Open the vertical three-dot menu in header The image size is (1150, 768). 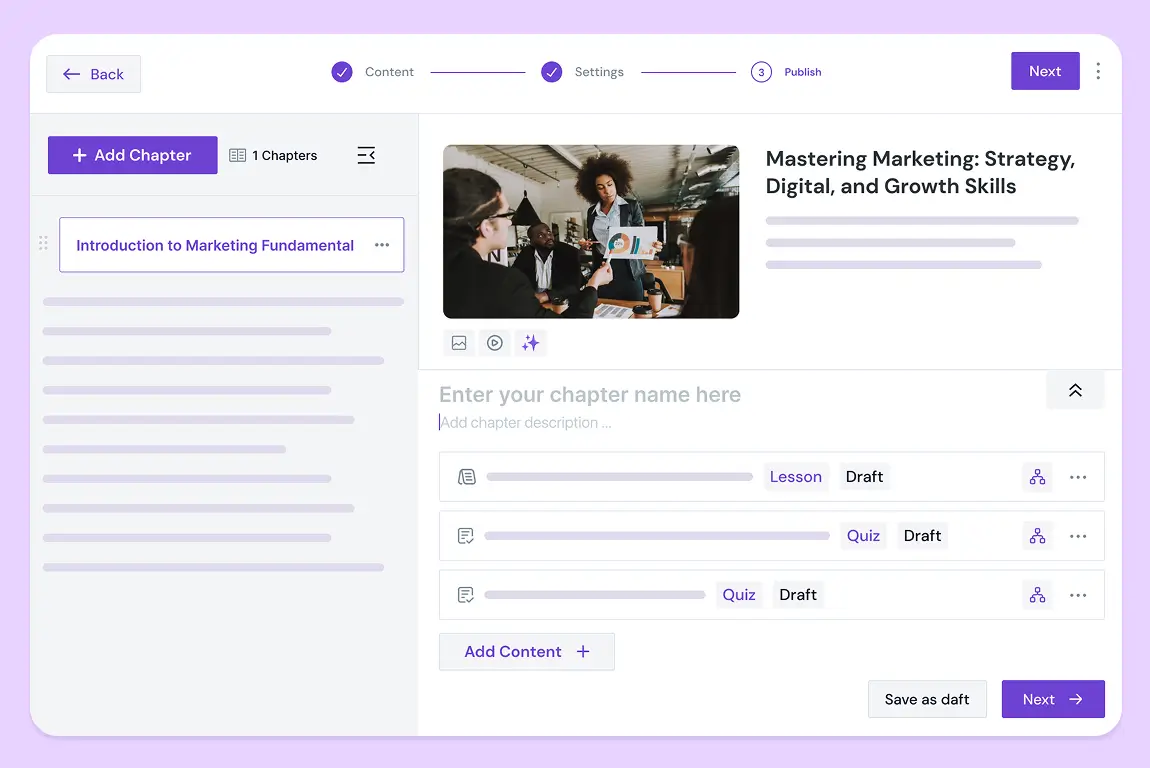(1098, 71)
